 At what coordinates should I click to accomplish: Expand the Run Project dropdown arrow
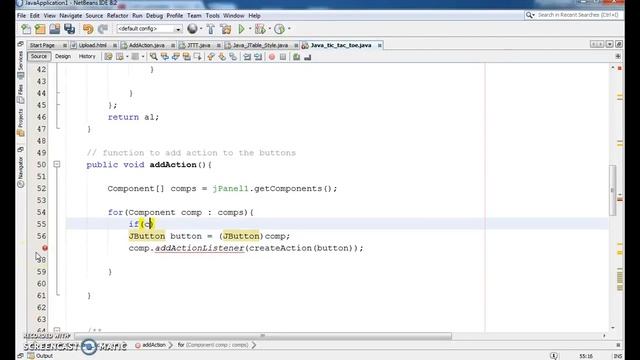(x=250, y=29)
